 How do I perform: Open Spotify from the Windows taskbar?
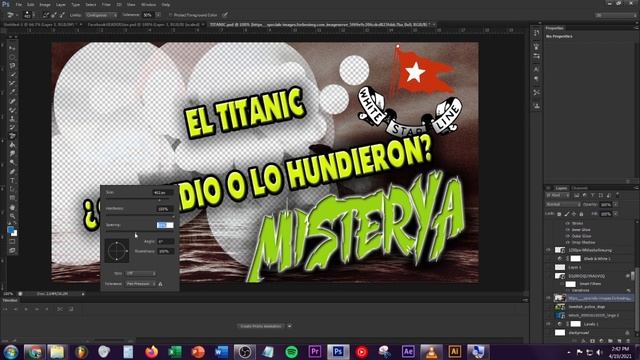point(291,351)
